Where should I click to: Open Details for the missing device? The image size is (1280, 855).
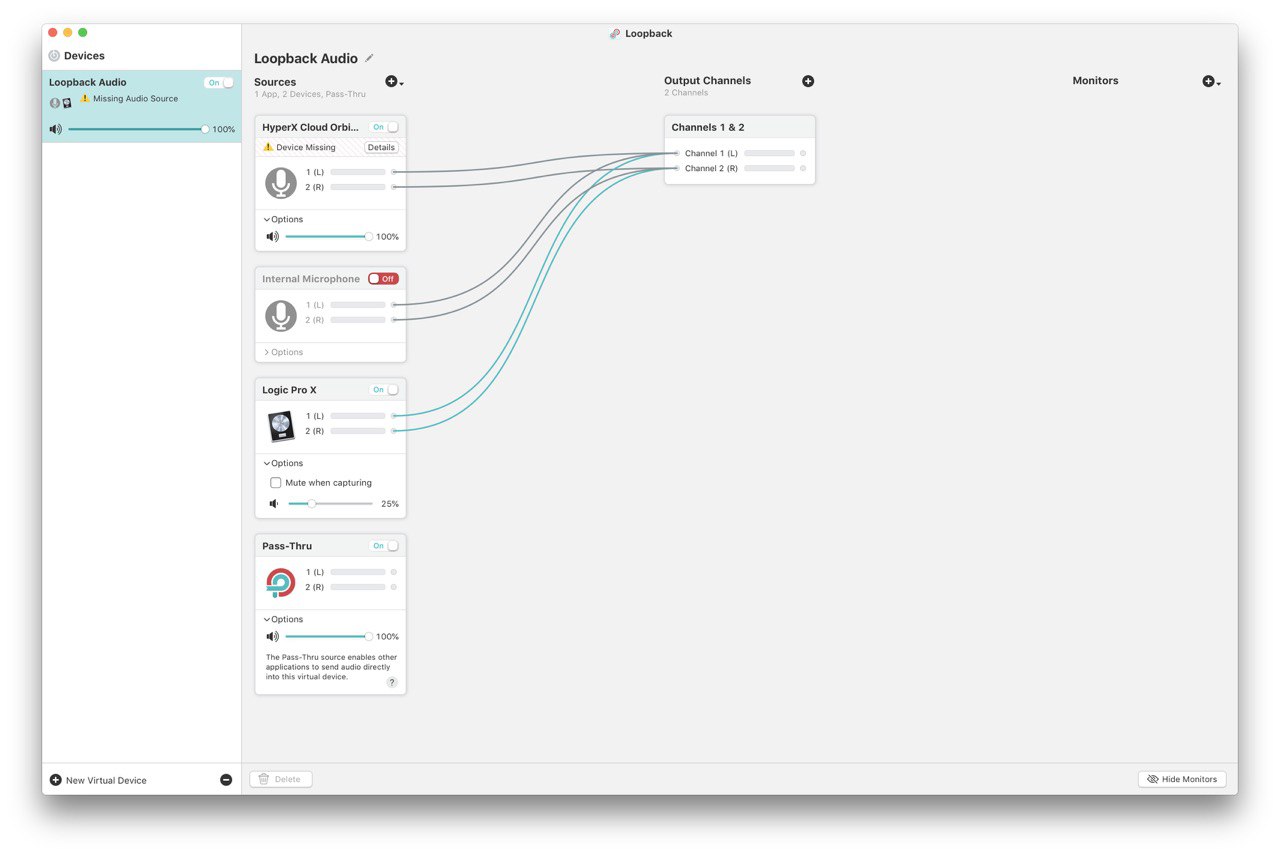381,147
